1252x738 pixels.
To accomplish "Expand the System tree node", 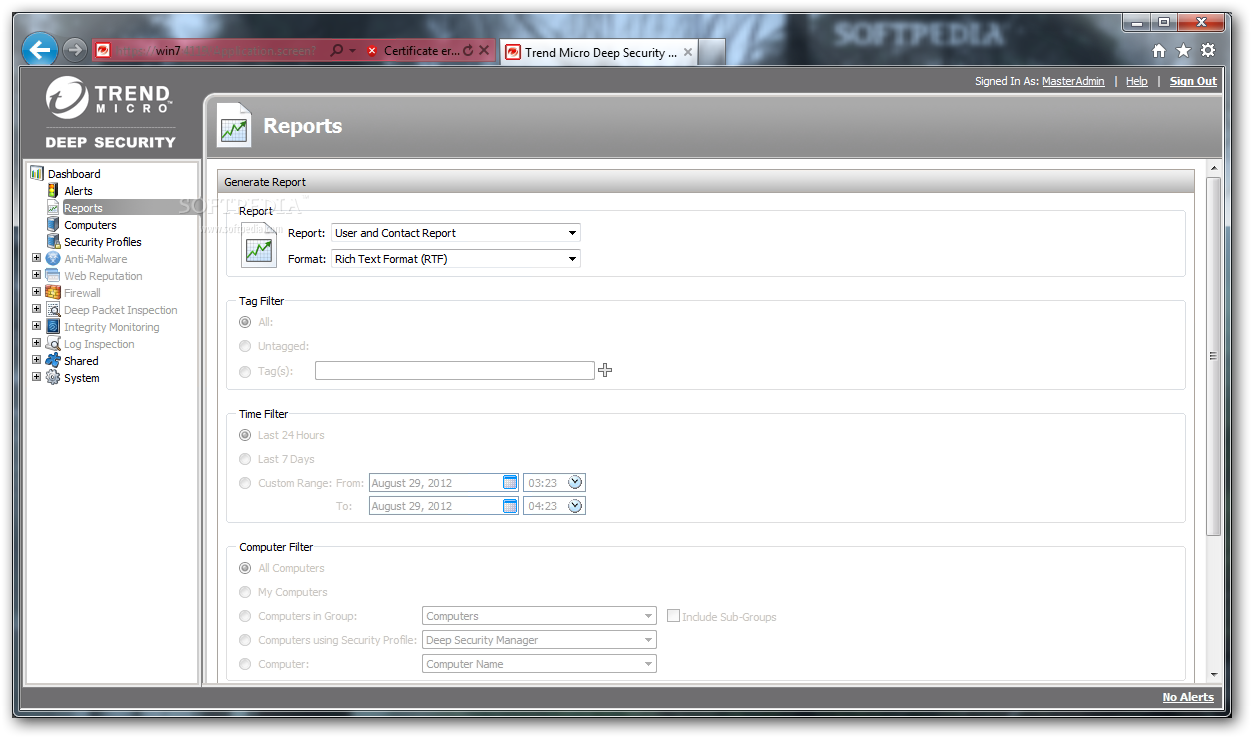I will pos(37,377).
